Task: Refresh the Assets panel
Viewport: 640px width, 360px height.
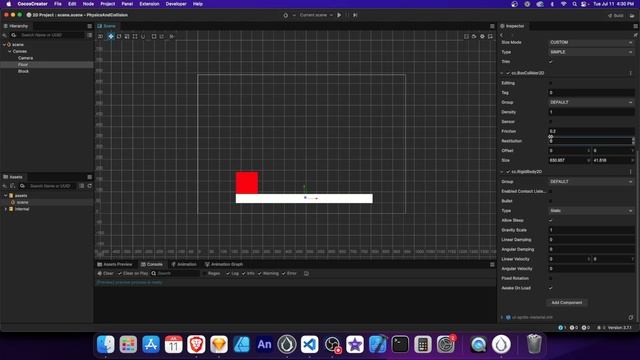Action: pyautogui.click(x=89, y=186)
